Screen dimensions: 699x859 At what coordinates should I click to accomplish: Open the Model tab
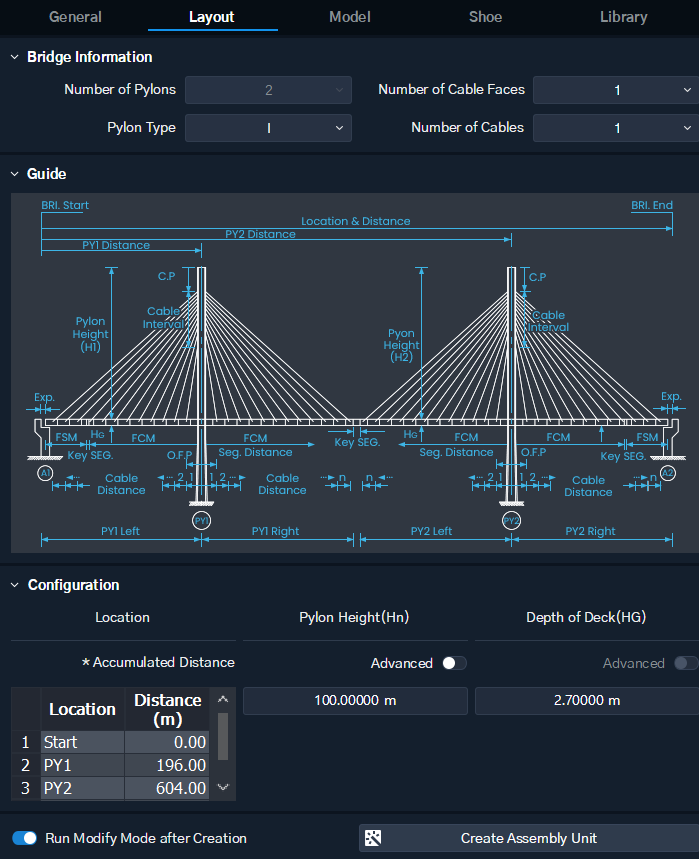(349, 17)
